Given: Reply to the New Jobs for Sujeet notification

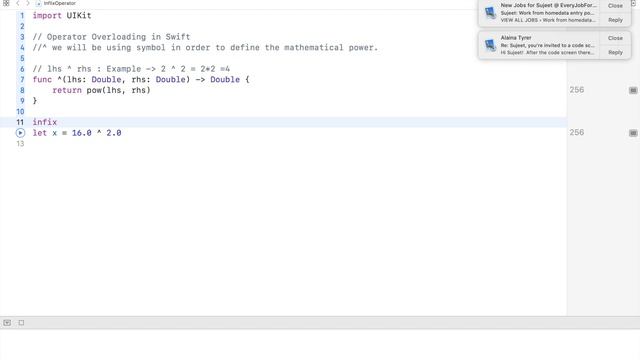Looking at the screenshot, I should (615, 20).
